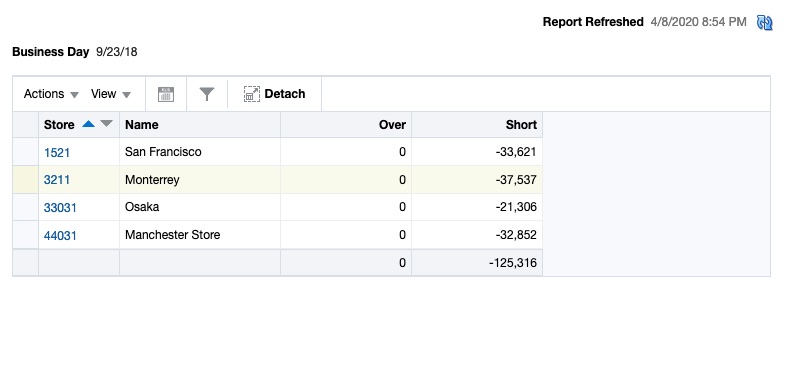Image resolution: width=789 pixels, height=381 pixels.
Task: Open the View menu
Action: [111, 94]
